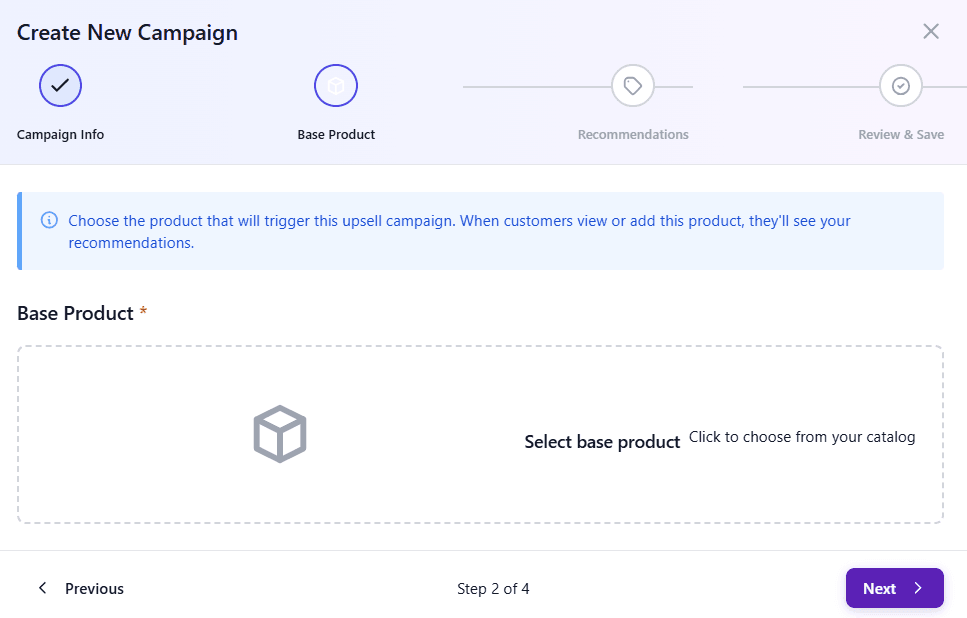Click the large gray cube icon

click(280, 434)
